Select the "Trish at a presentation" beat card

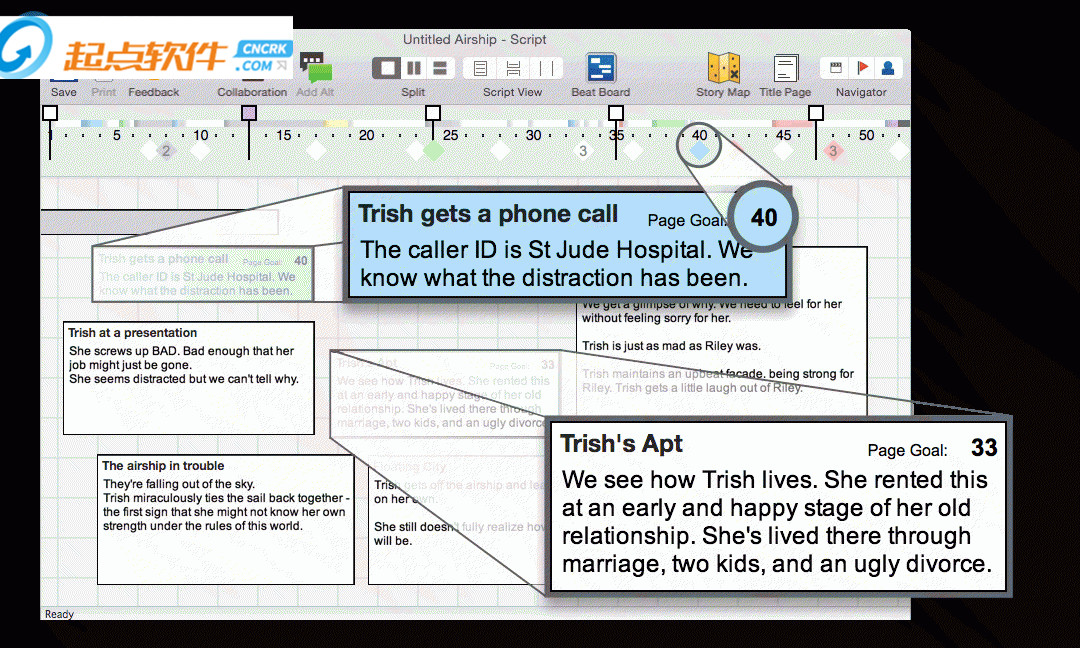tap(189, 378)
